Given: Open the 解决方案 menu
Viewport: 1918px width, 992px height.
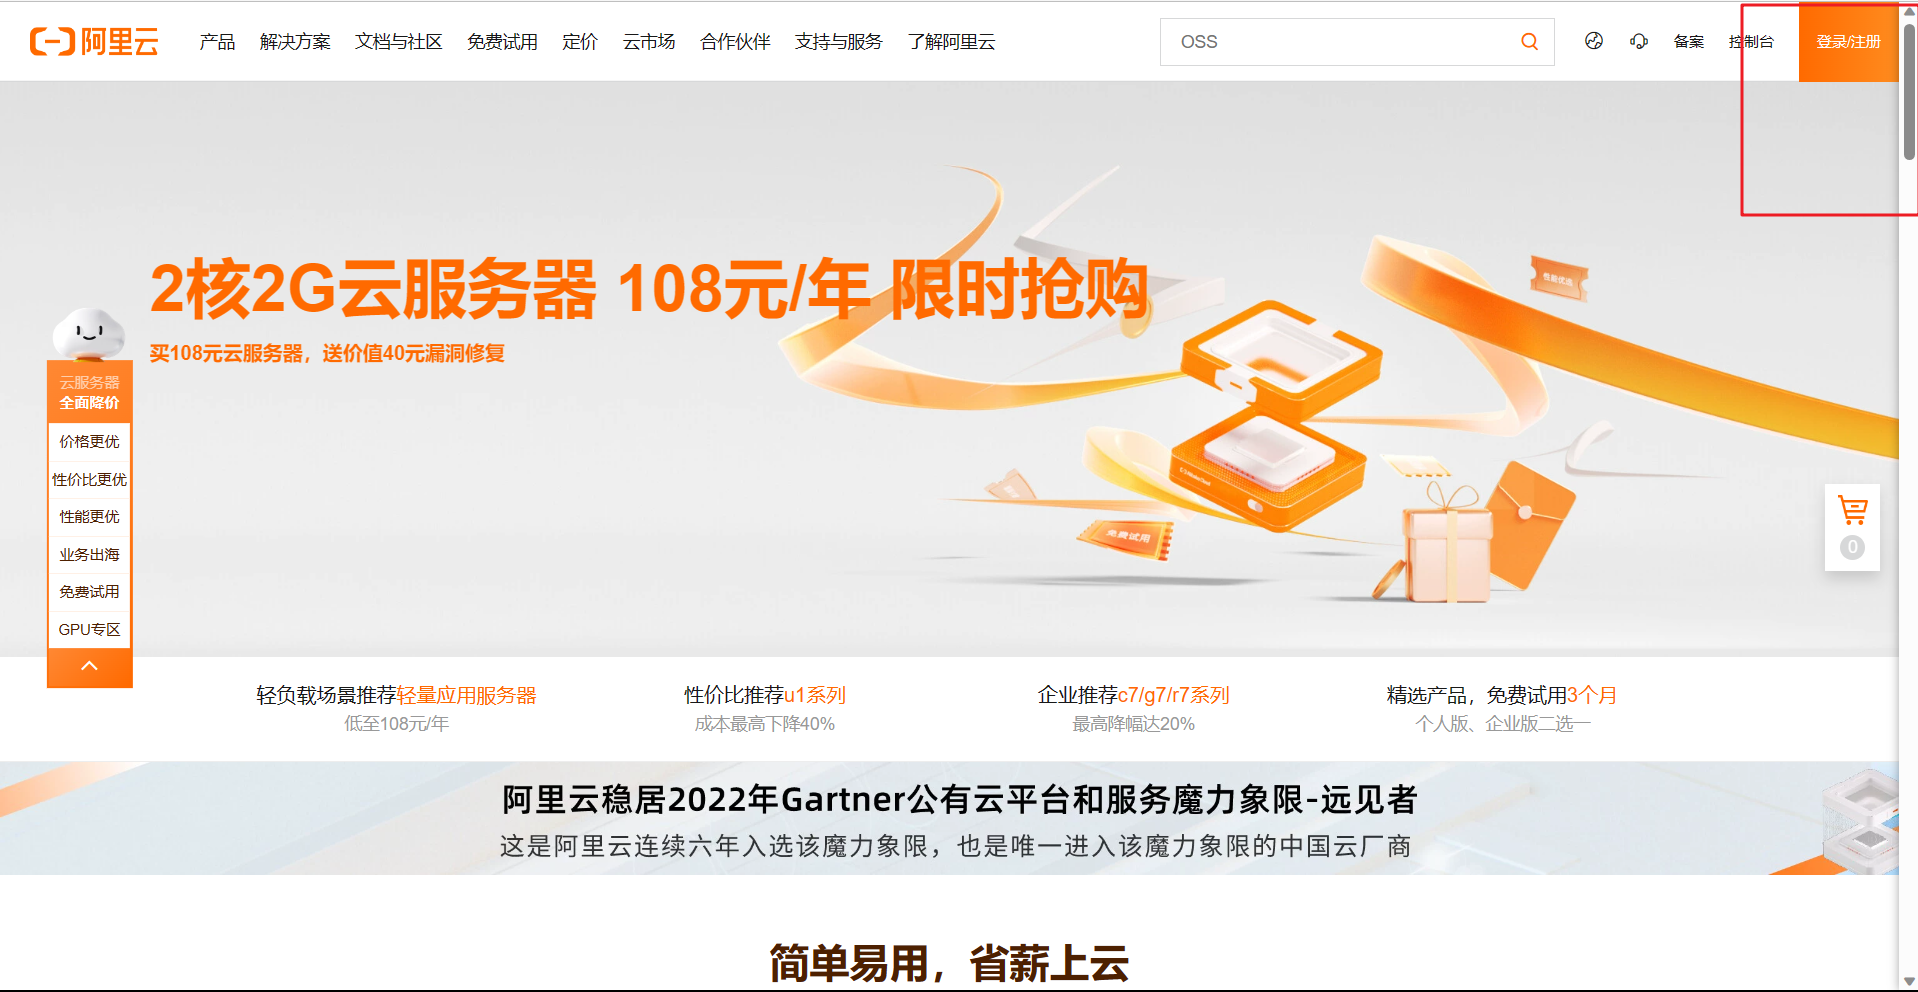Looking at the screenshot, I should click(295, 42).
